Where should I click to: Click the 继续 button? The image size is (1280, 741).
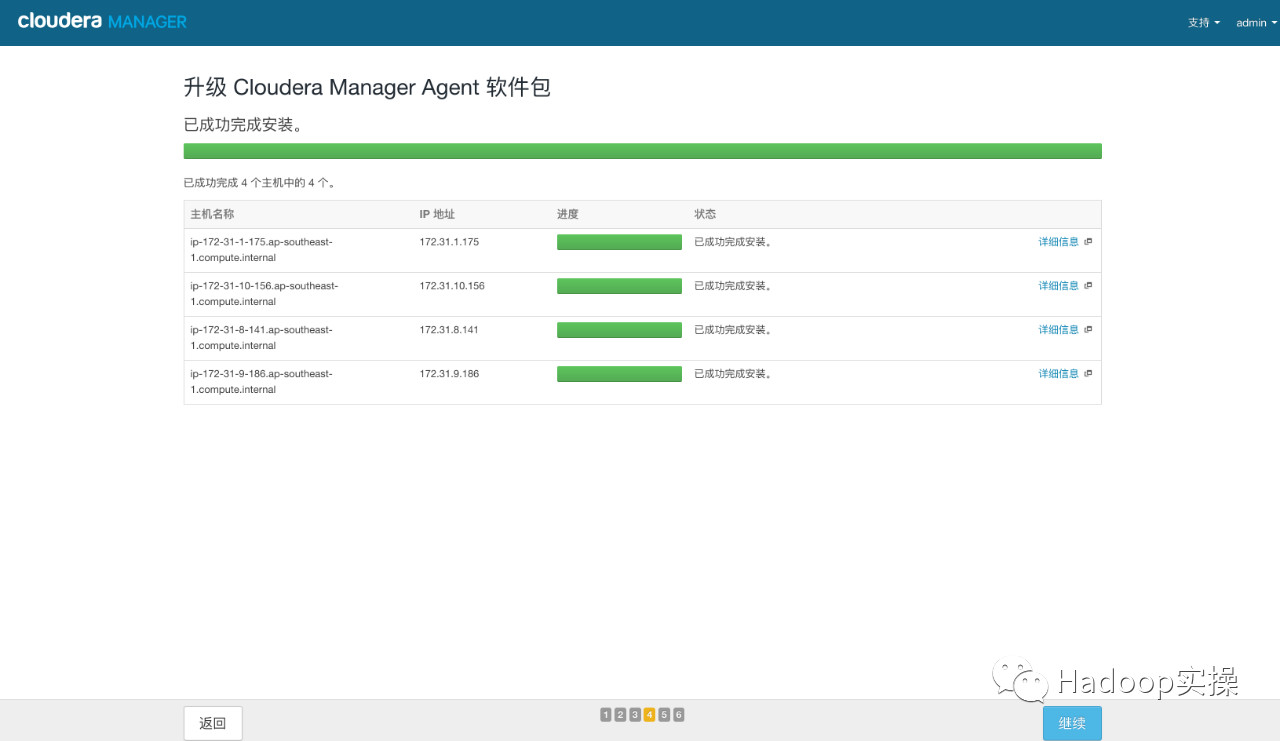tap(1072, 723)
